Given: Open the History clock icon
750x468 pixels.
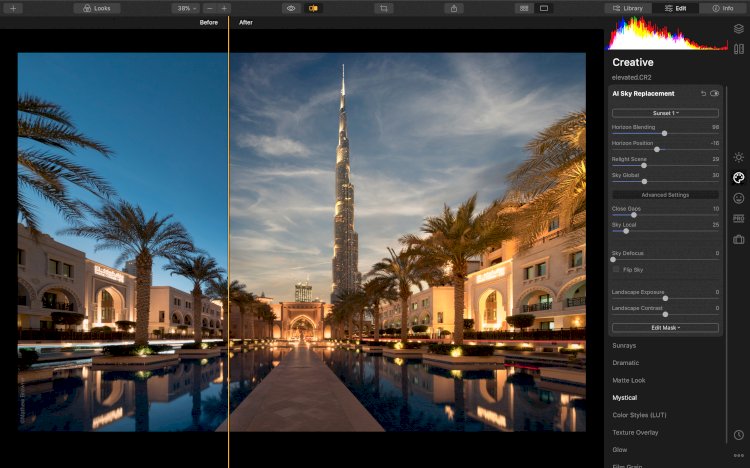Looking at the screenshot, I should (x=739, y=435).
